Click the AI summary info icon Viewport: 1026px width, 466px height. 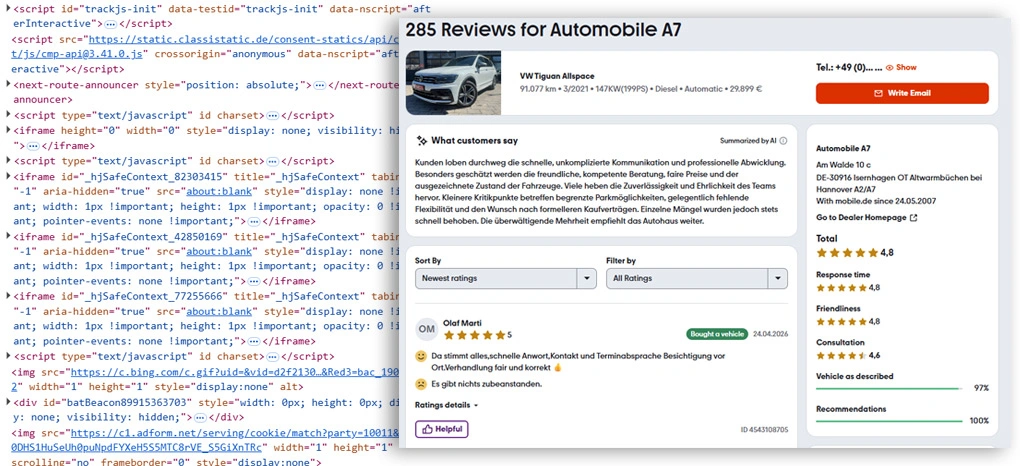[783, 141]
